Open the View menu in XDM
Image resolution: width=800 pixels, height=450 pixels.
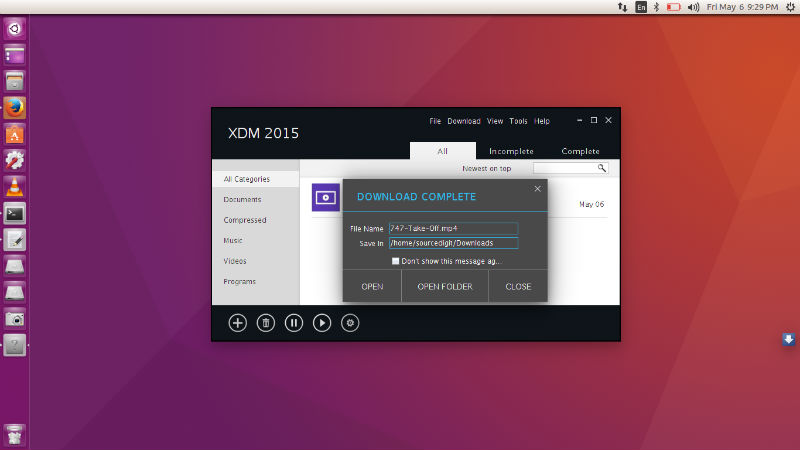click(494, 121)
